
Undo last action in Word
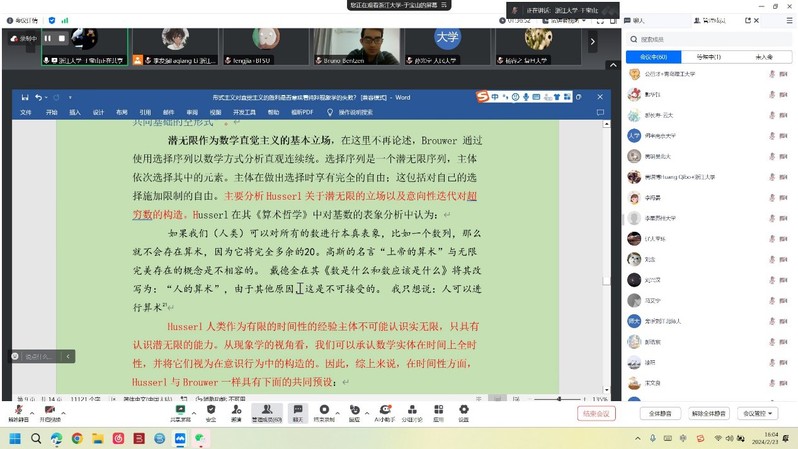pyautogui.click(x=39, y=97)
